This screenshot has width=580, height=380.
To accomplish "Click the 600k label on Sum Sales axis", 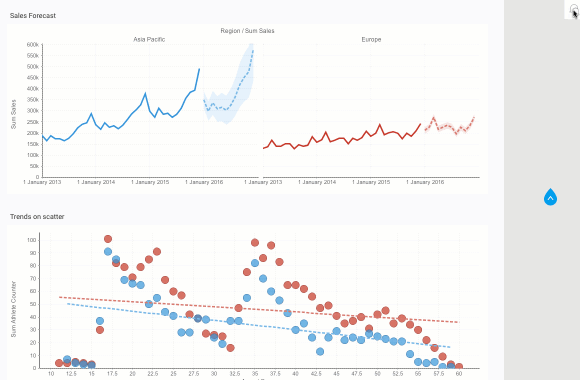I will pyautogui.click(x=33, y=45).
